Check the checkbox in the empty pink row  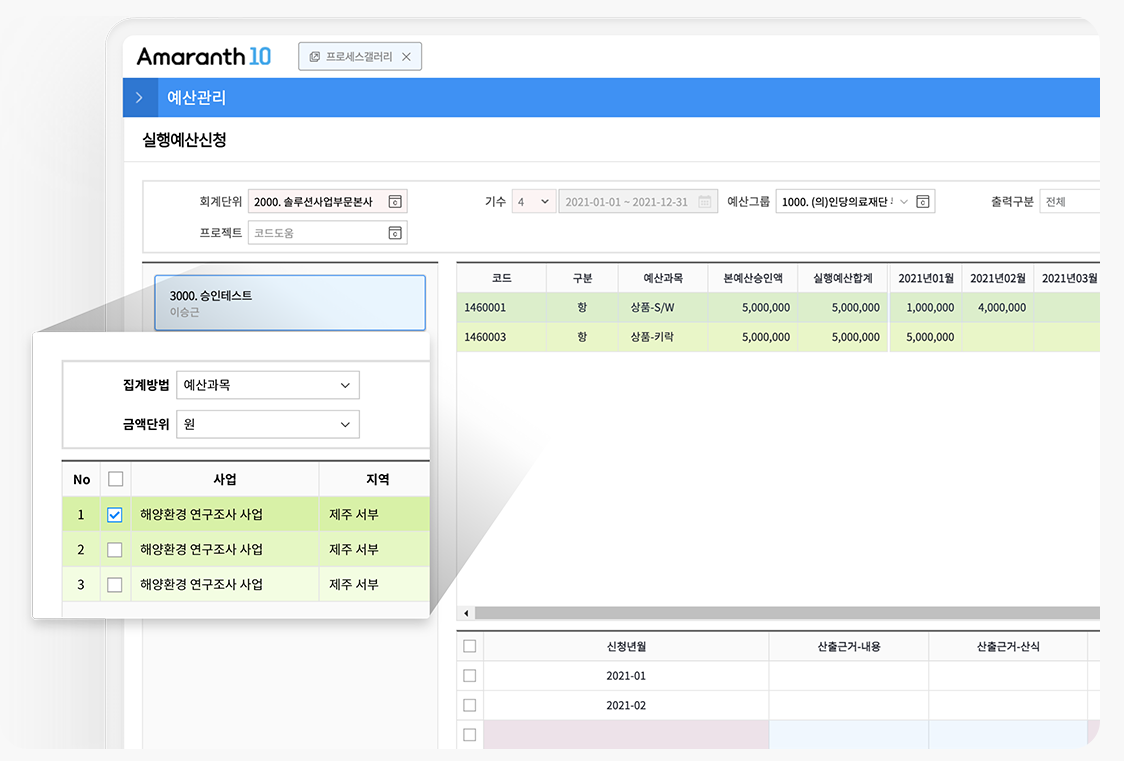pos(470,734)
